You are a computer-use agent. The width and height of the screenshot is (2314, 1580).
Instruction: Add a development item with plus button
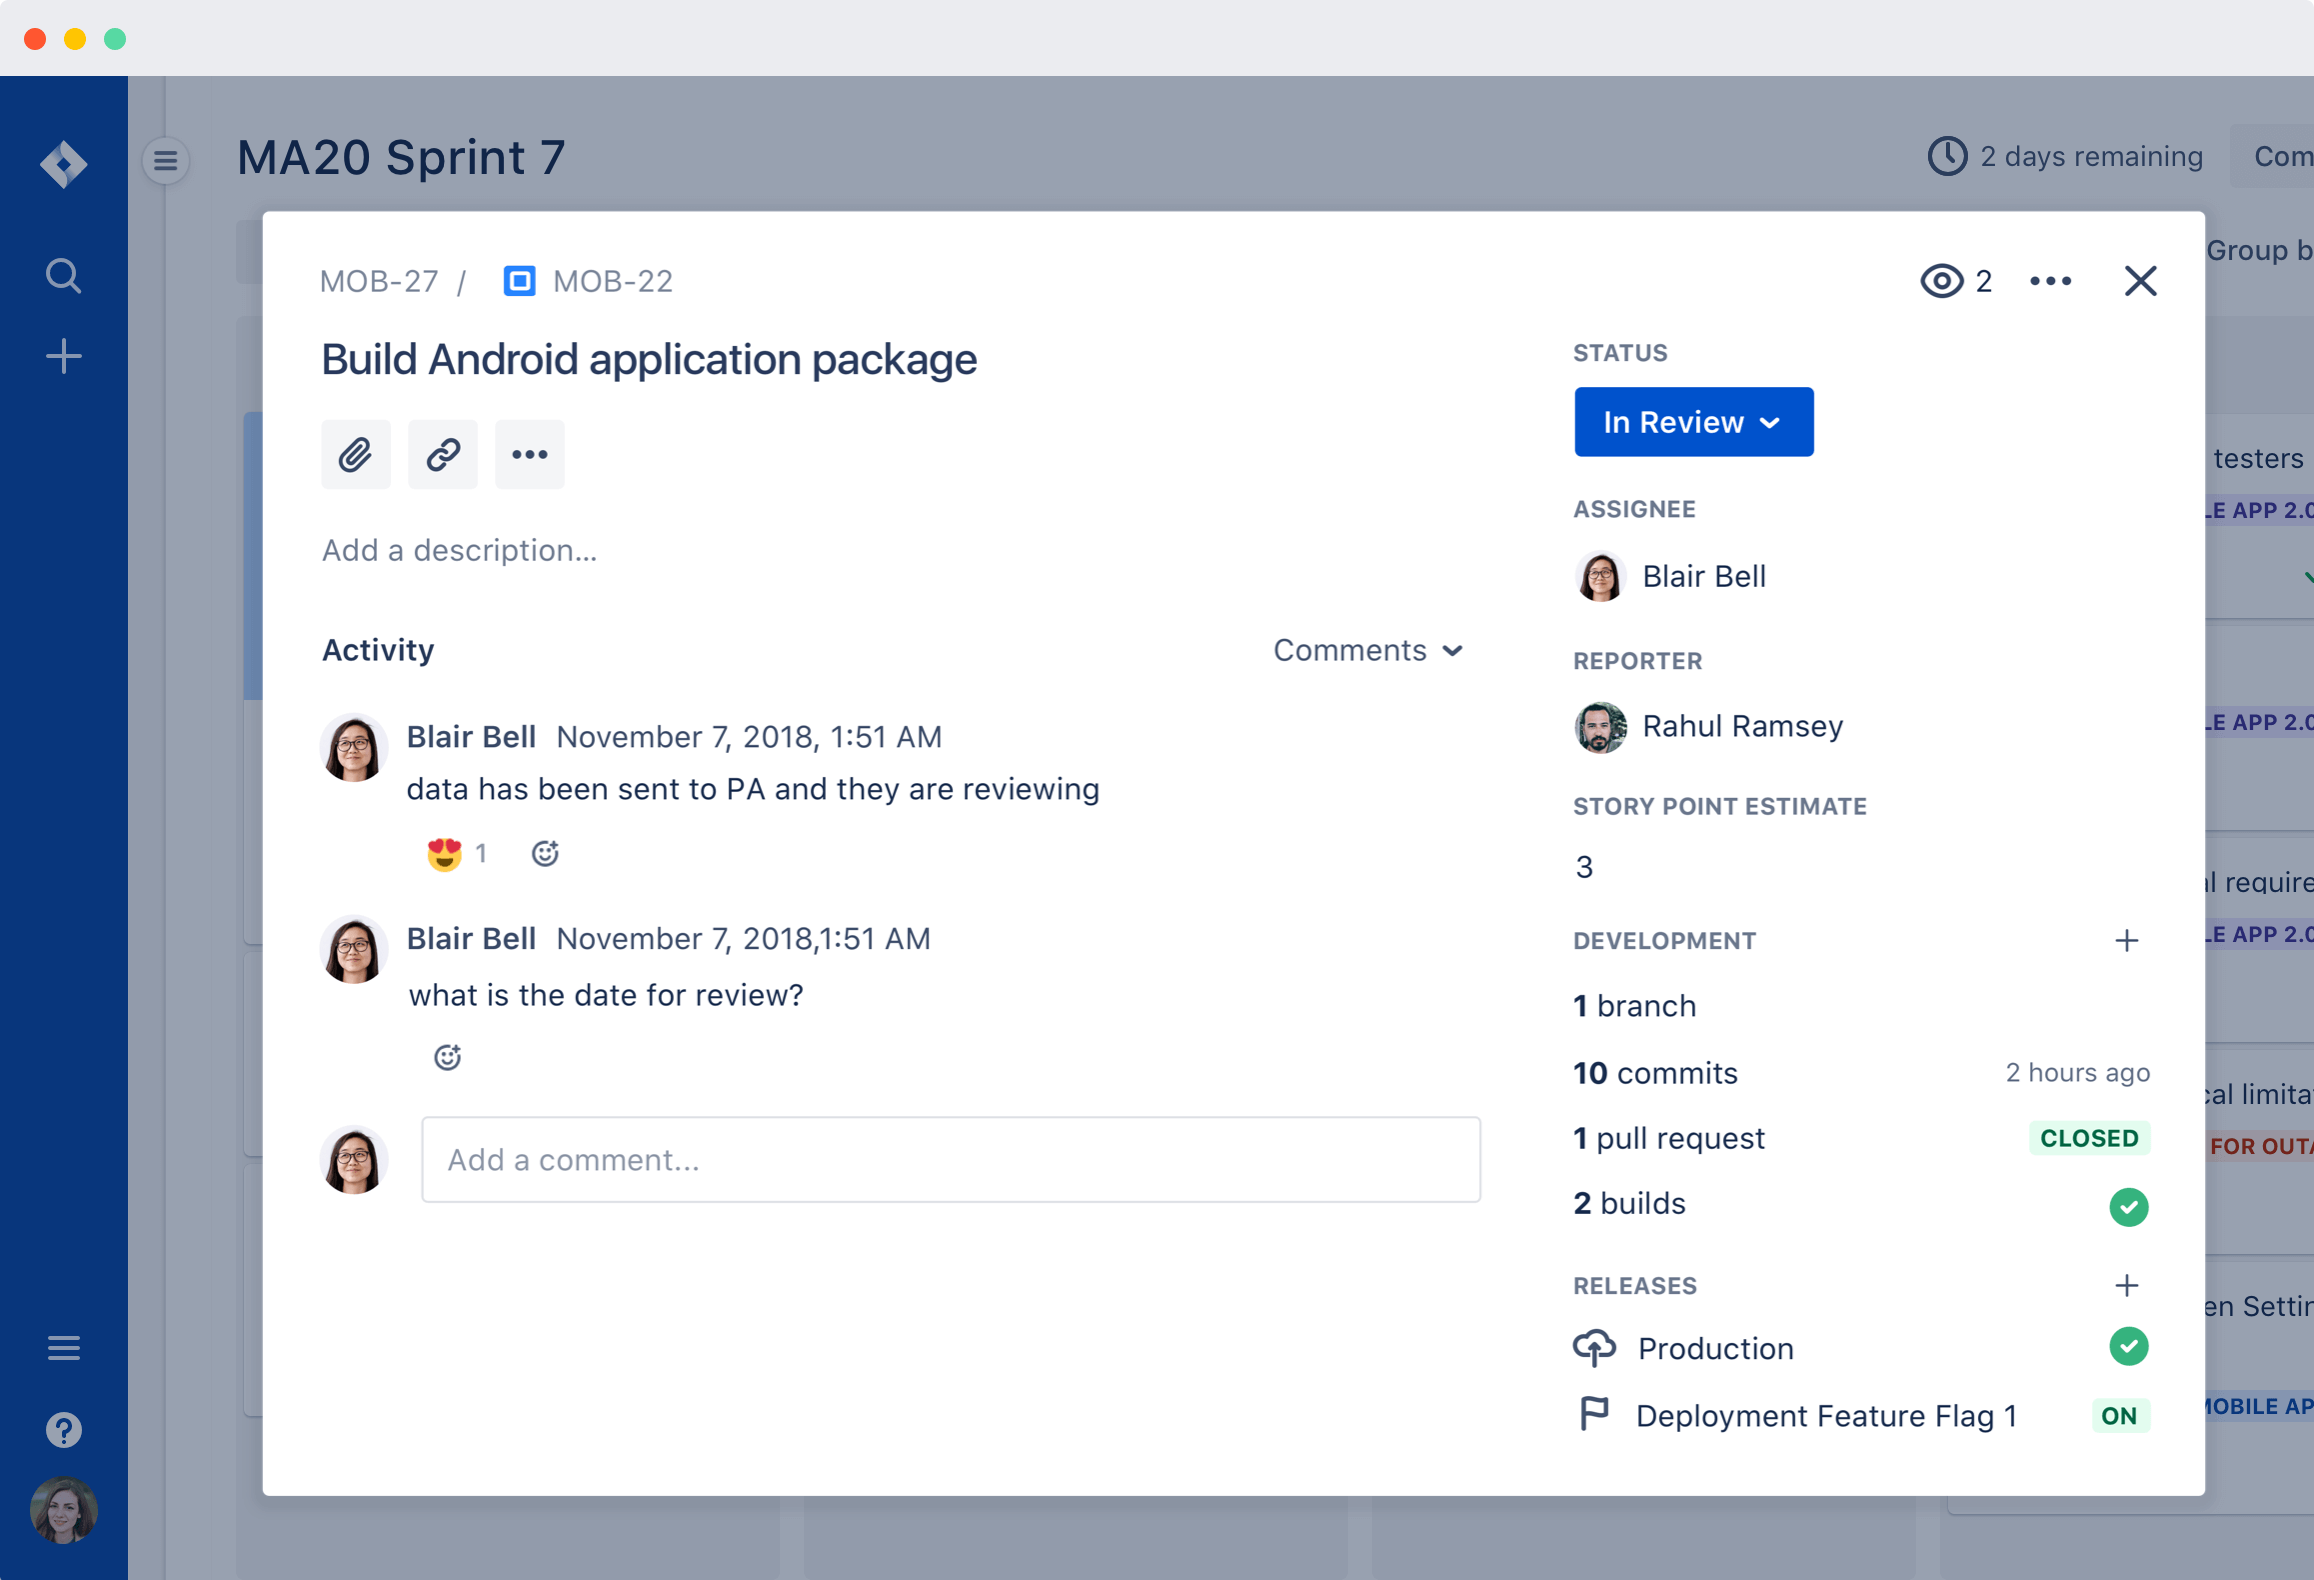tap(2127, 941)
